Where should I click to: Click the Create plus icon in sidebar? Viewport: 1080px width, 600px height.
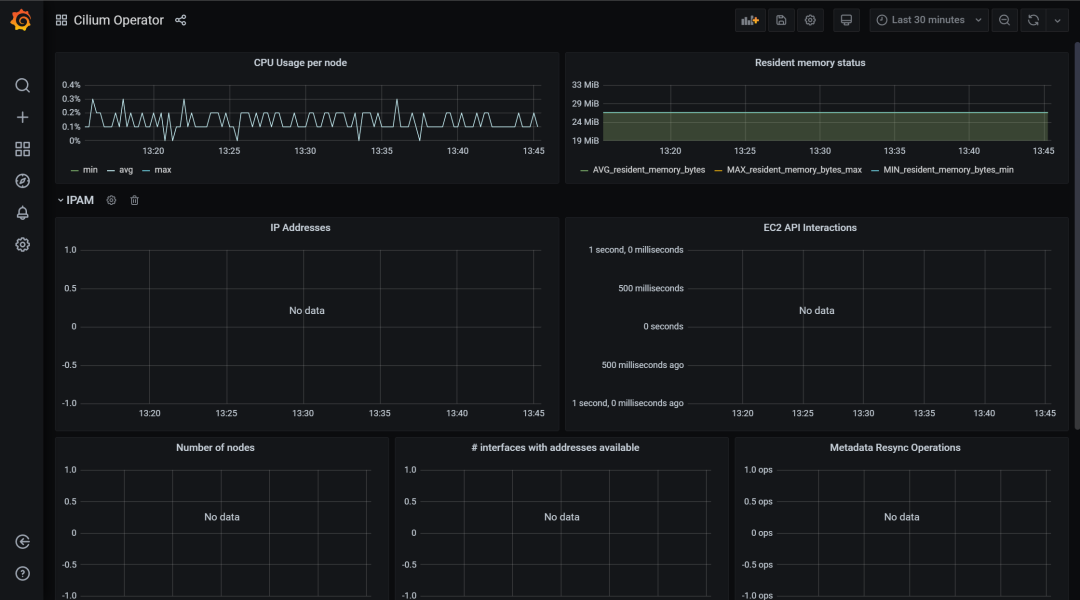(x=22, y=117)
